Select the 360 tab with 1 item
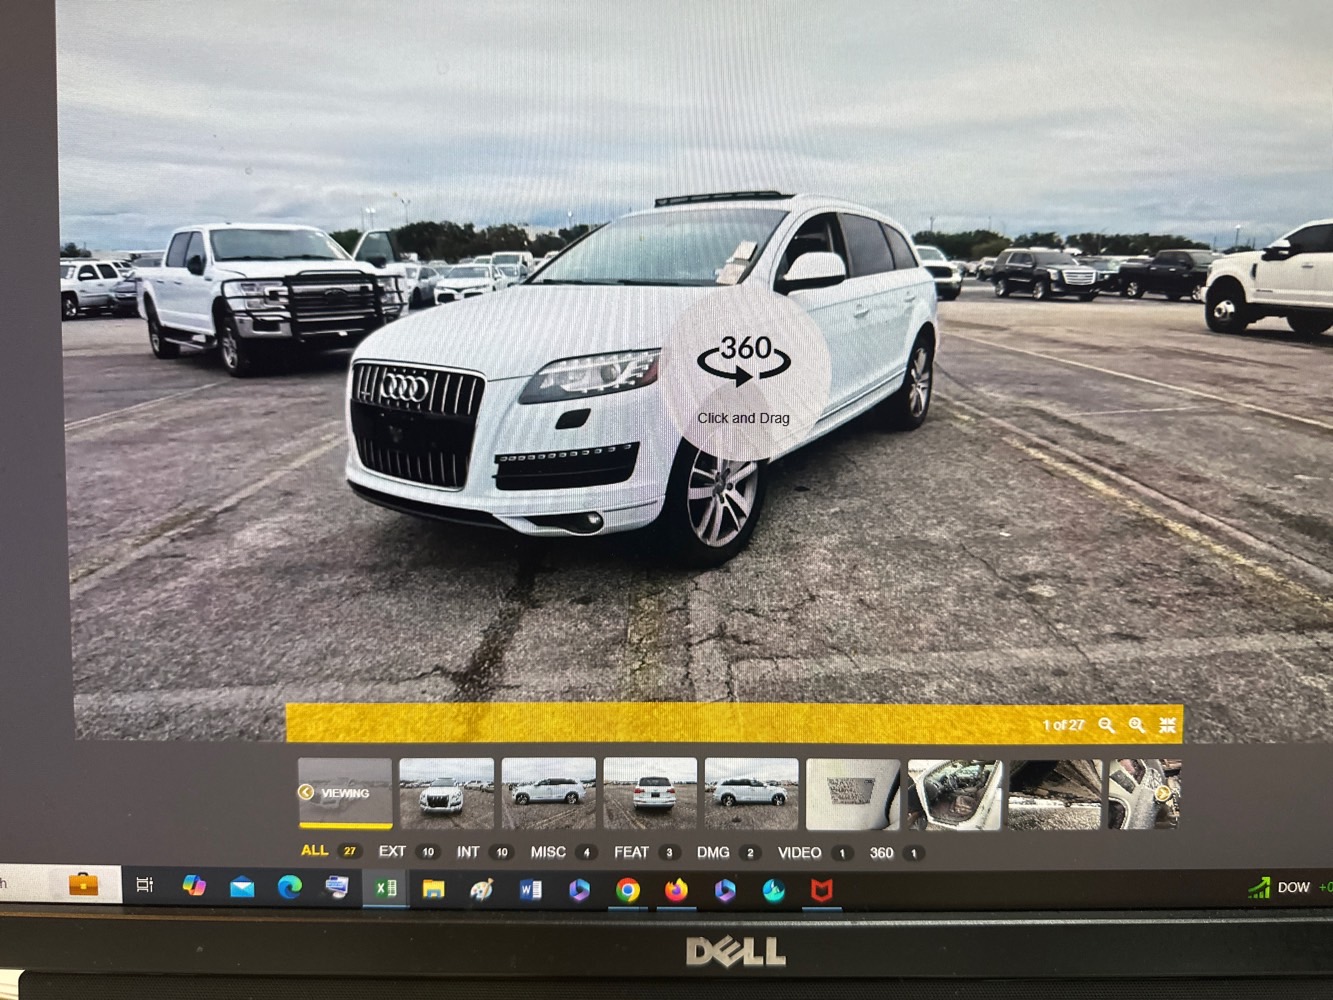 tap(896, 853)
